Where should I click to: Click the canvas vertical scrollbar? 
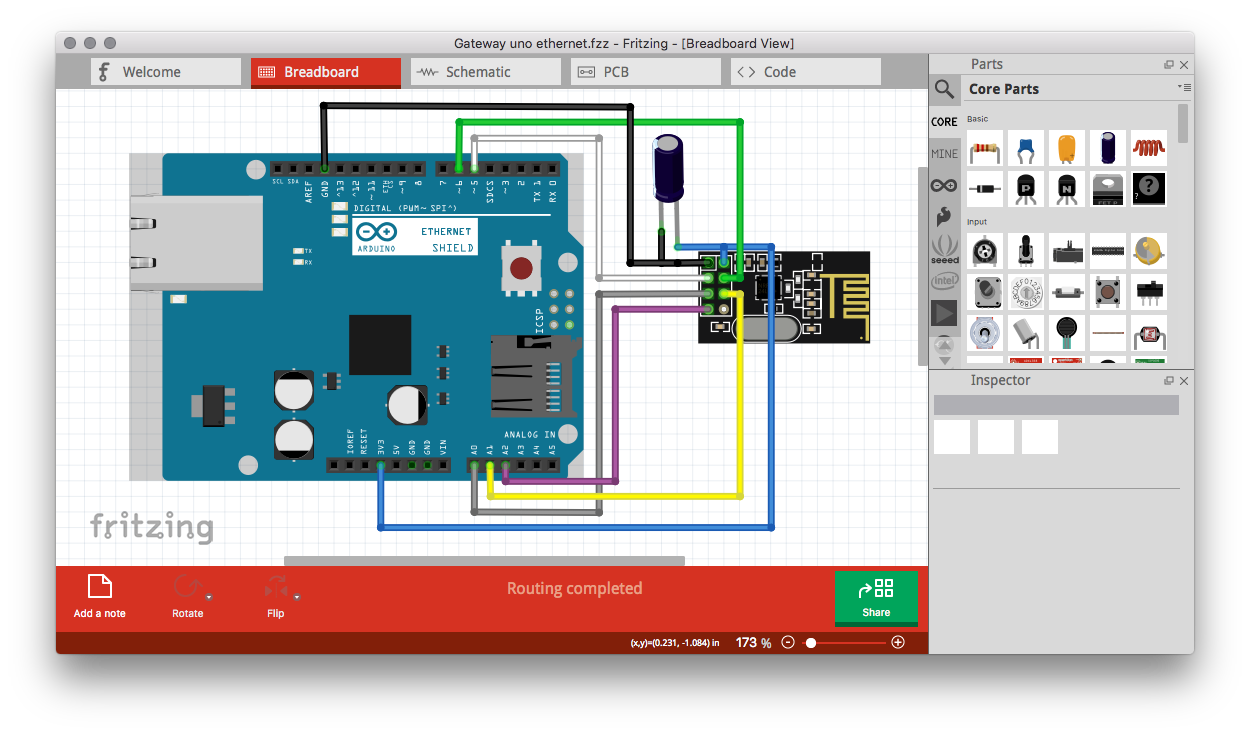pyautogui.click(x=922, y=266)
